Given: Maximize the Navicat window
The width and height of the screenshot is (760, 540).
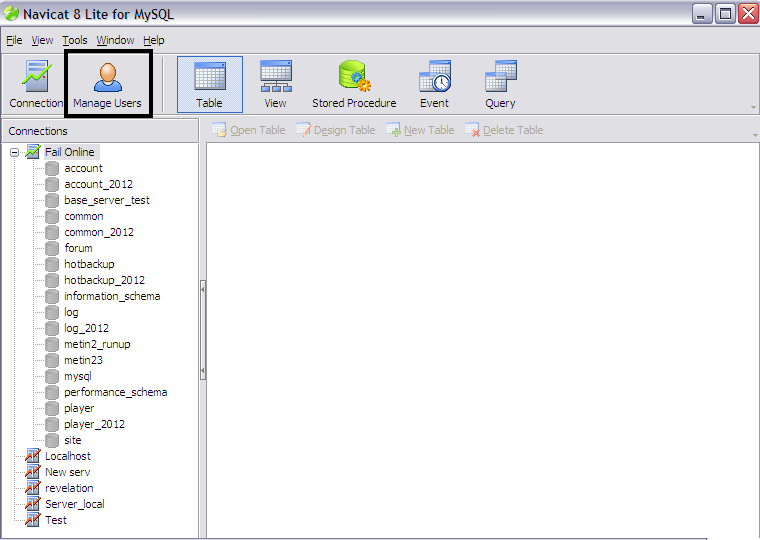Looking at the screenshot, I should coord(725,14).
